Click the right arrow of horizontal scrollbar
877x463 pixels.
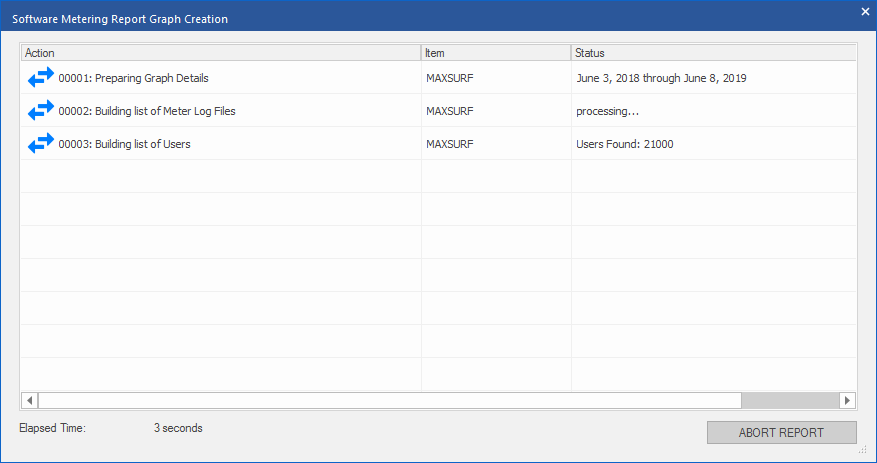click(x=847, y=400)
